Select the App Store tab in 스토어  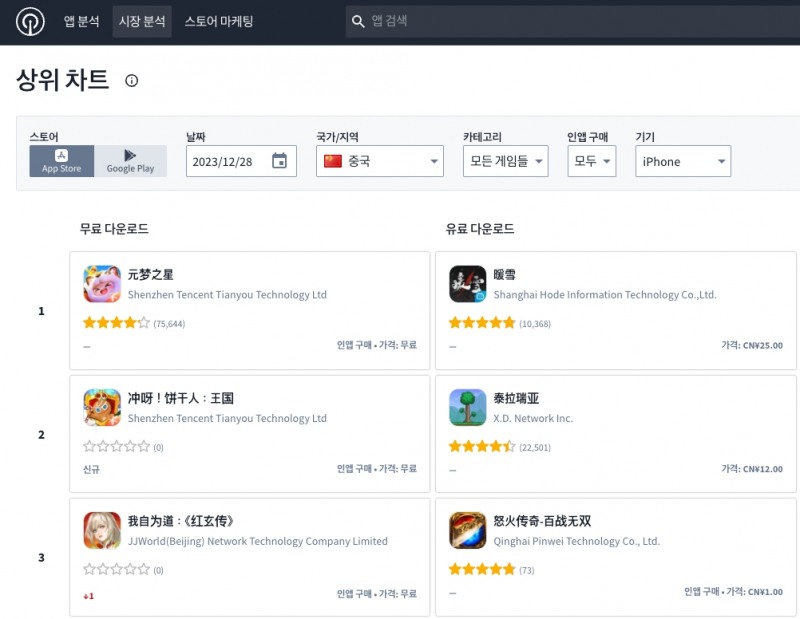pos(61,161)
